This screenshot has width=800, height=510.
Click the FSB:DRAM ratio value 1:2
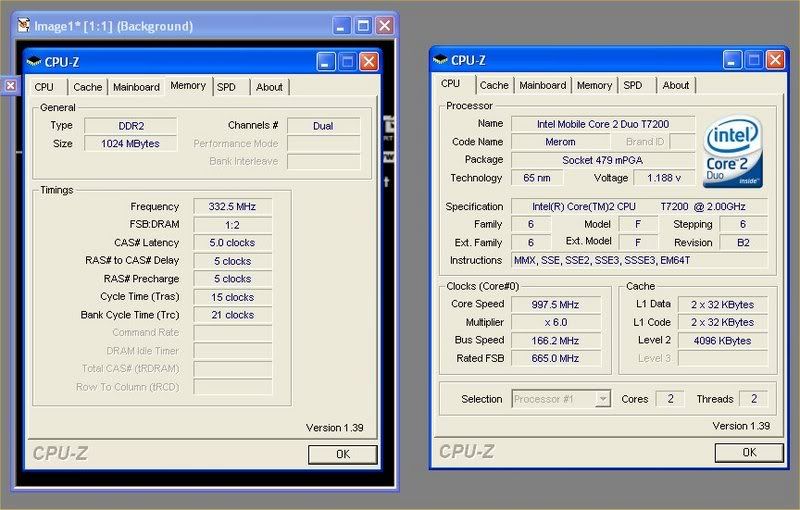233,225
